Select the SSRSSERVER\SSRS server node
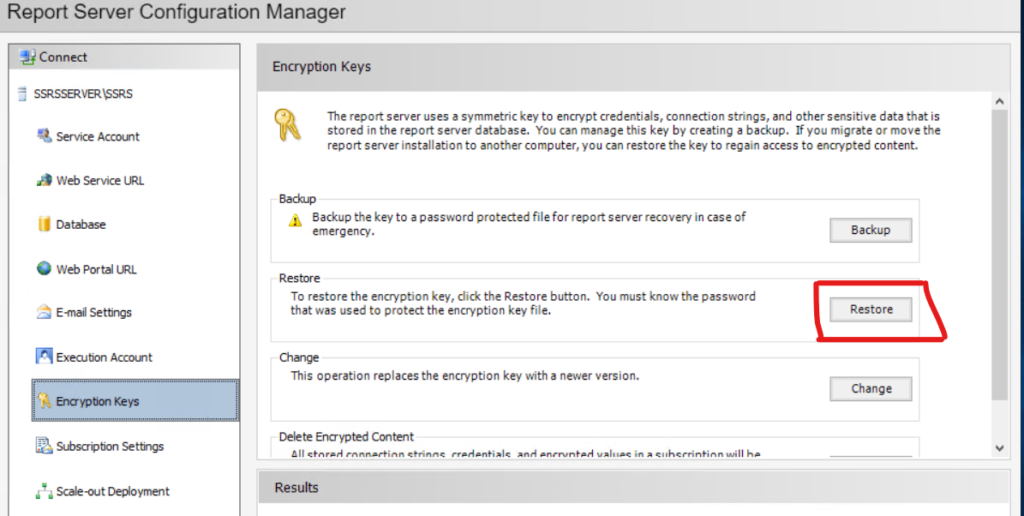 [x=83, y=94]
